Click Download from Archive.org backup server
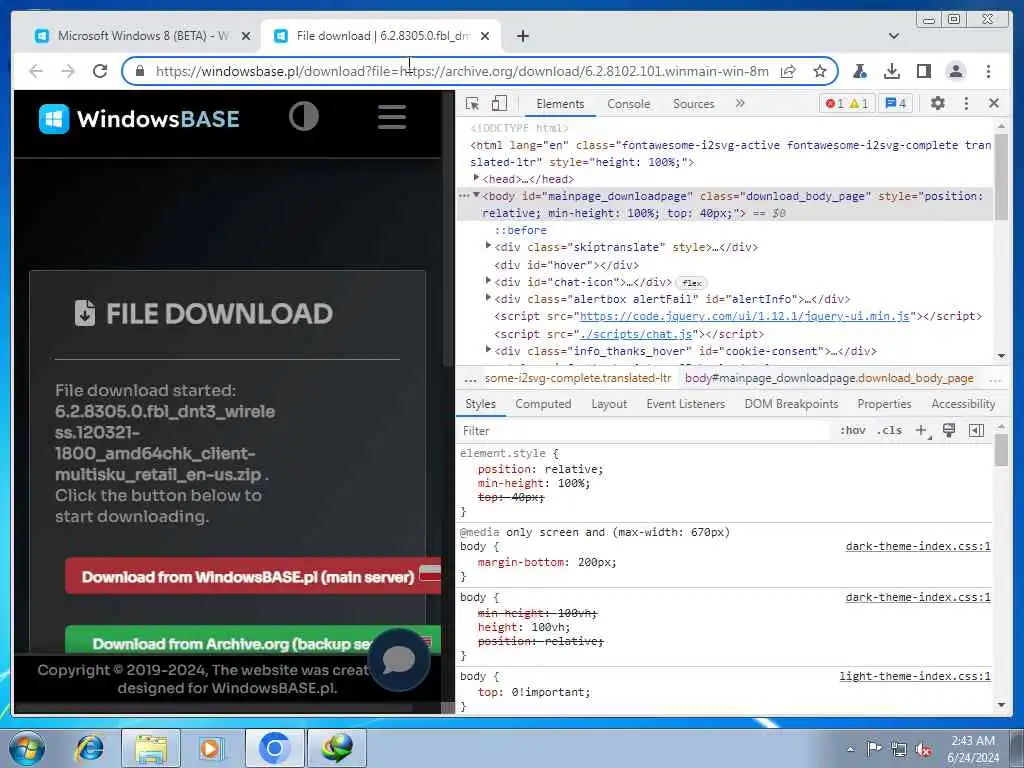This screenshot has height=768, width=1024. tap(253, 640)
